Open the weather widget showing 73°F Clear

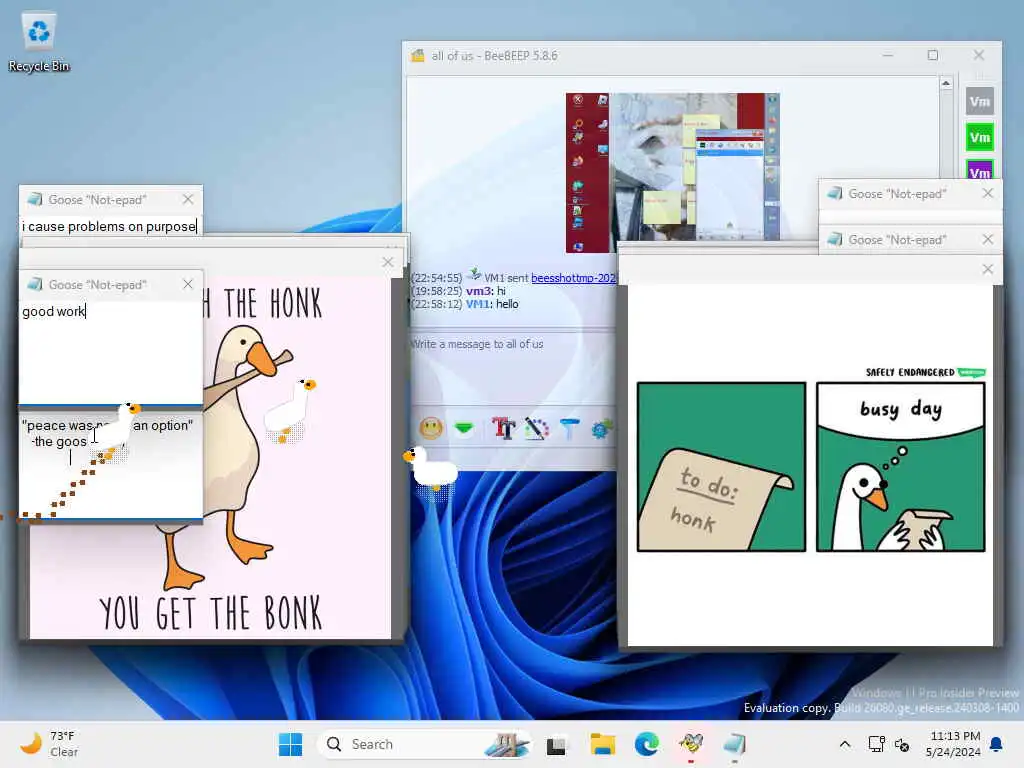coord(49,744)
